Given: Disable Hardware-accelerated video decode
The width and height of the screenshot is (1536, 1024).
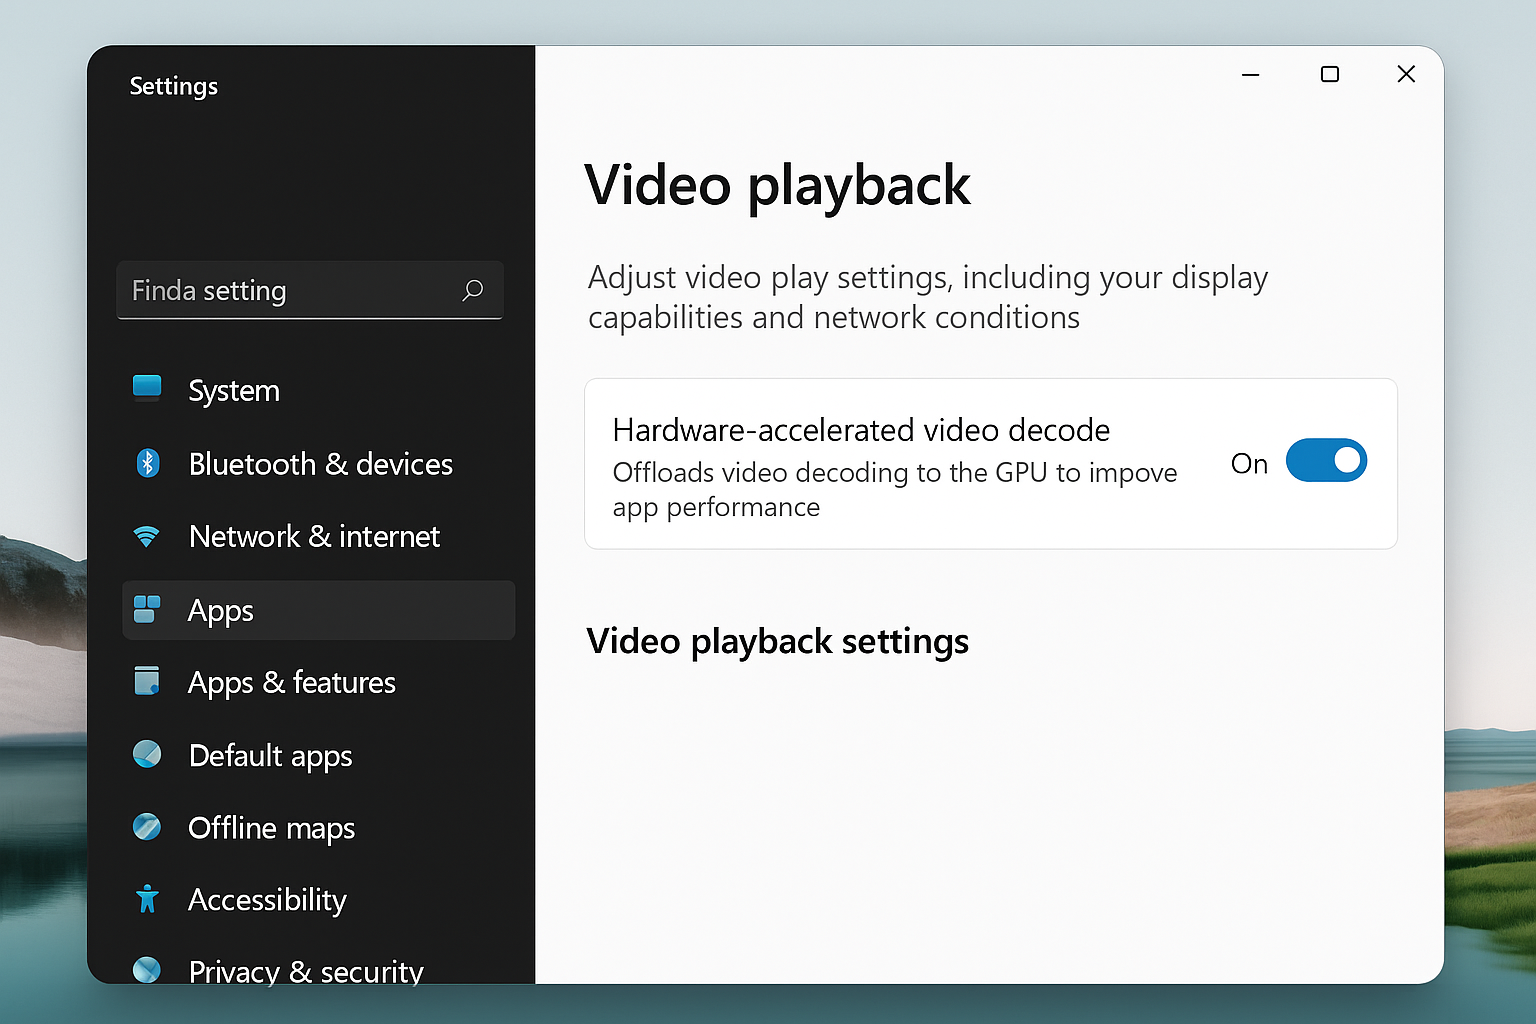Looking at the screenshot, I should pos(1327,460).
